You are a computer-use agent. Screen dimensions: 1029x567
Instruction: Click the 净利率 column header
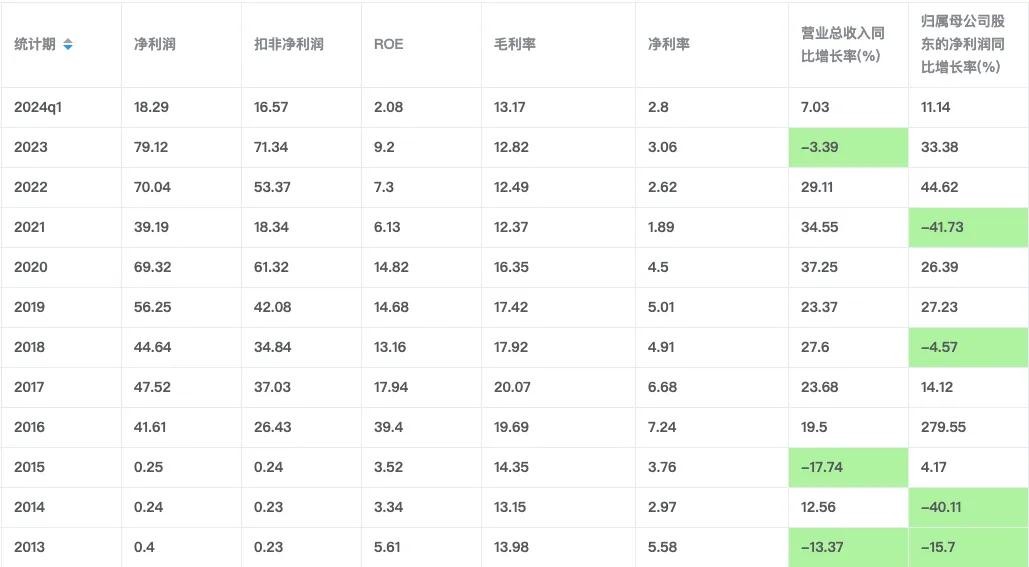(x=669, y=45)
